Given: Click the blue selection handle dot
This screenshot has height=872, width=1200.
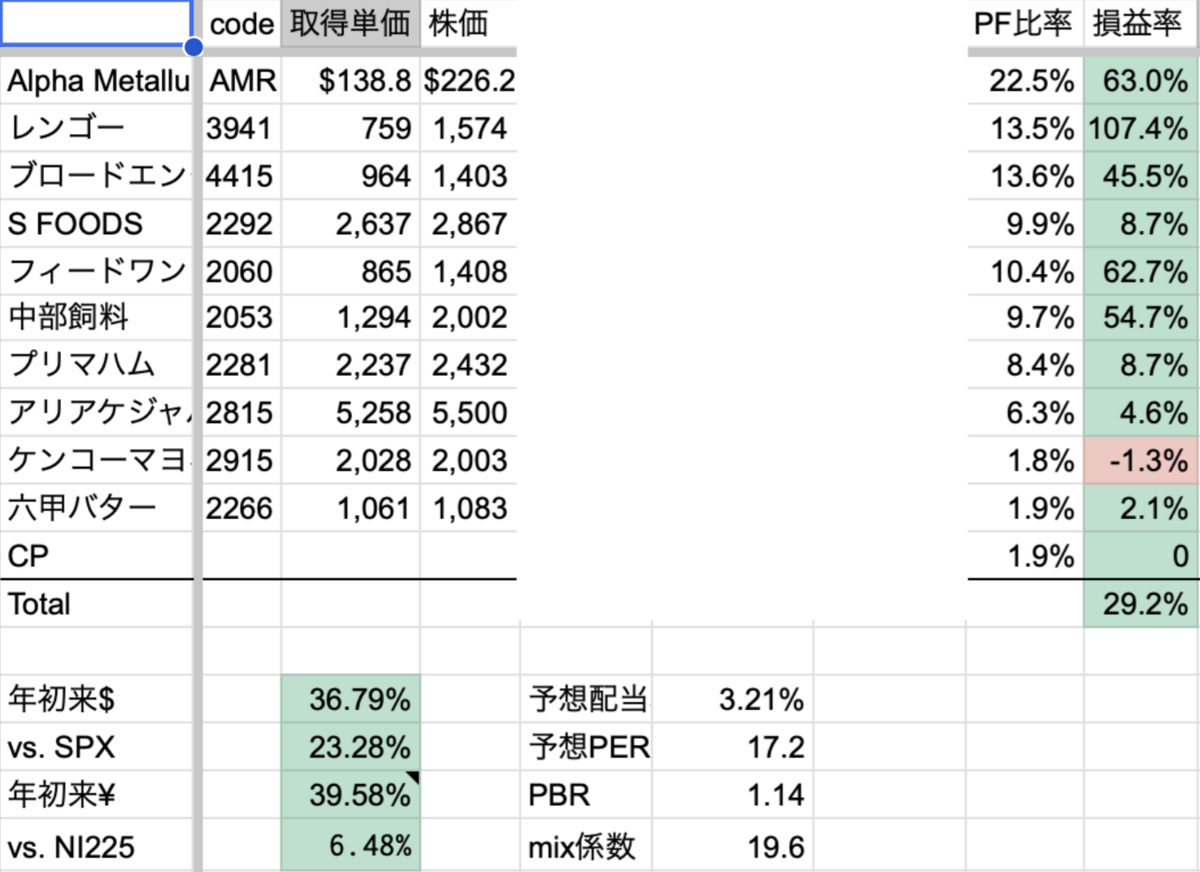Looking at the screenshot, I should [193, 47].
